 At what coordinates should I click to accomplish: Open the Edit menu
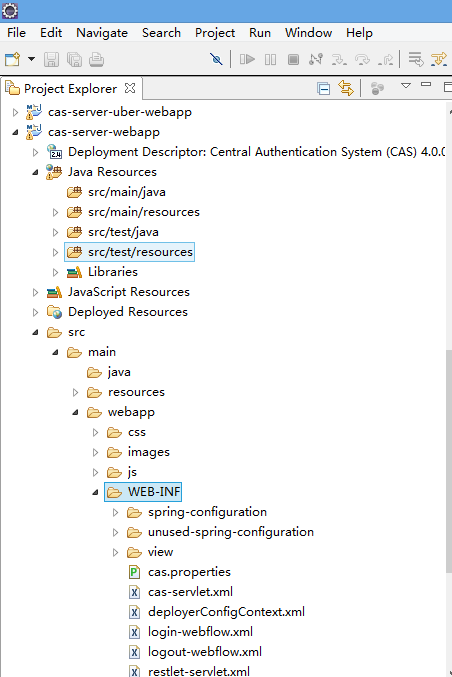pyautogui.click(x=51, y=33)
